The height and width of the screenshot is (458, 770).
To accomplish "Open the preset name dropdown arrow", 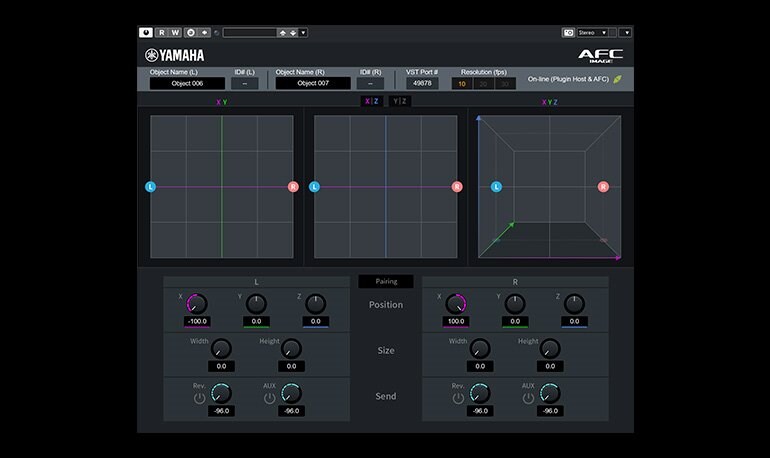I will click(303, 33).
